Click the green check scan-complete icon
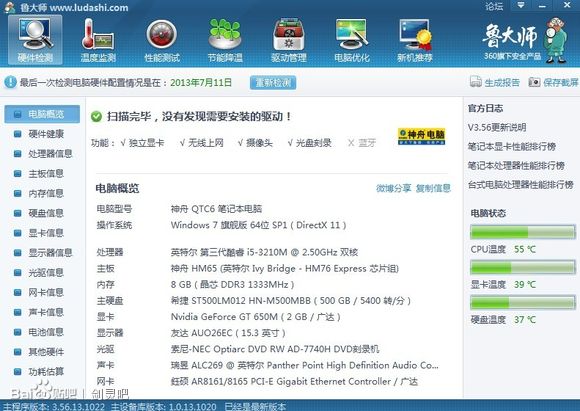This screenshot has width=580, height=411. coord(96,117)
